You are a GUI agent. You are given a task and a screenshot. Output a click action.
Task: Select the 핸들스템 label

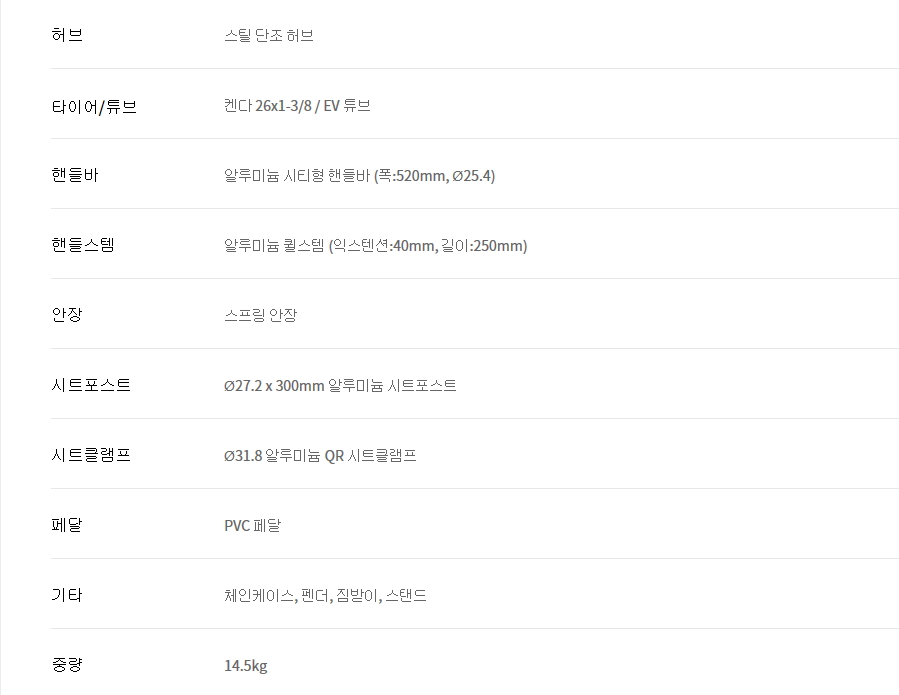coord(83,246)
